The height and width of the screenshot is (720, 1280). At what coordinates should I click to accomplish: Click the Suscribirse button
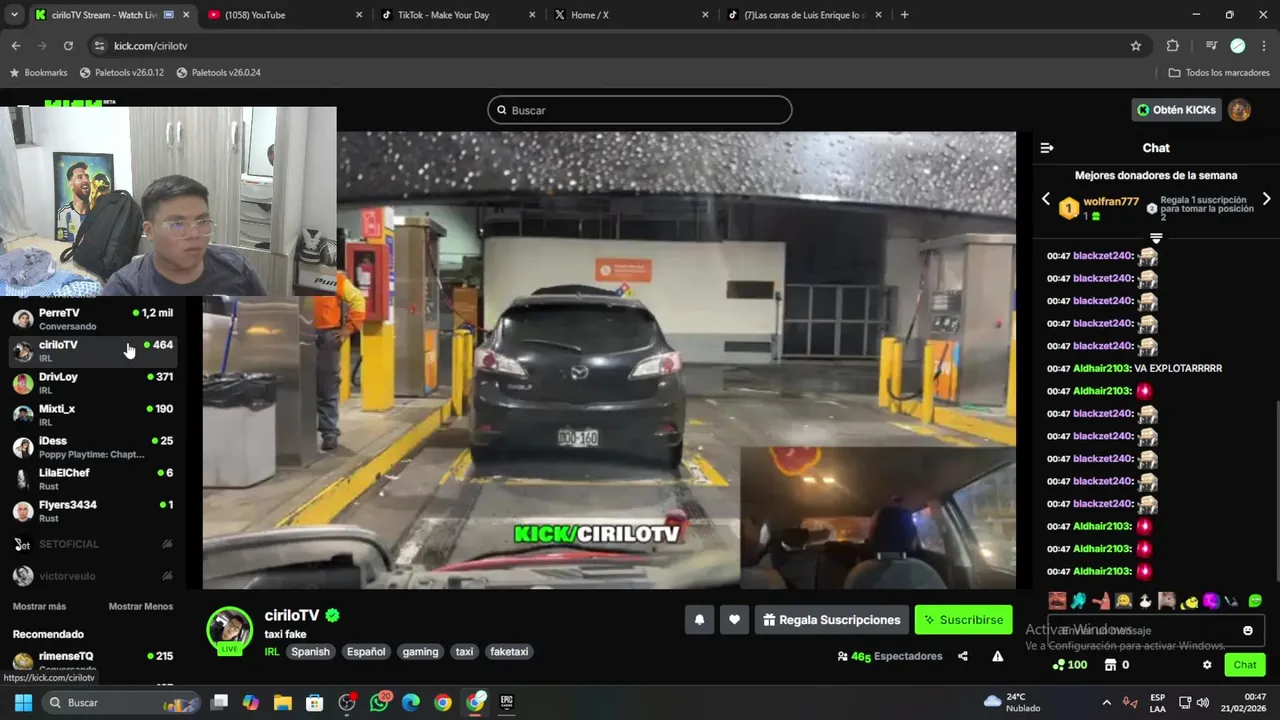[963, 620]
